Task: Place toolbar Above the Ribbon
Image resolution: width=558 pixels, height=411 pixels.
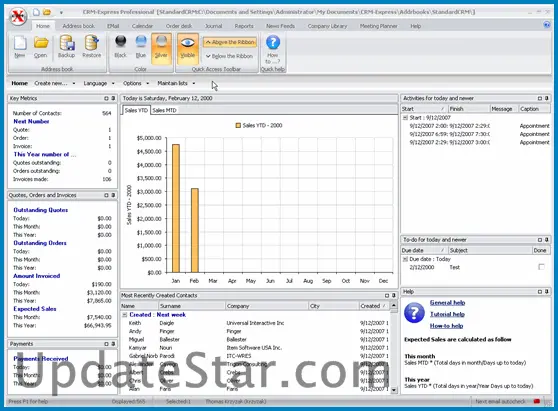Action: 230,42
